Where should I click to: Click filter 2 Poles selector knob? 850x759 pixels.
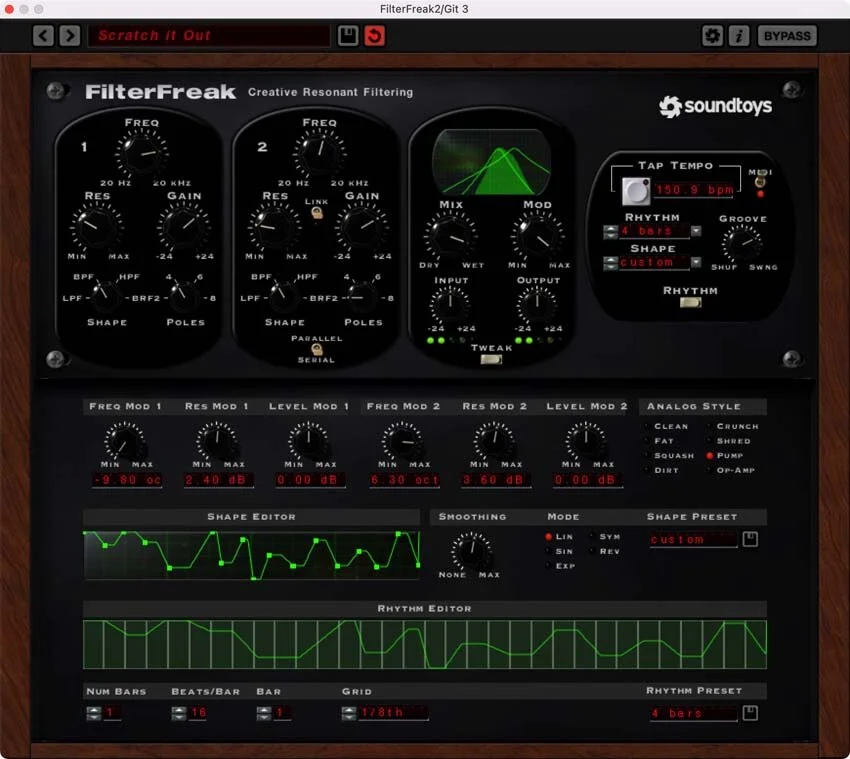pyautogui.click(x=362, y=296)
